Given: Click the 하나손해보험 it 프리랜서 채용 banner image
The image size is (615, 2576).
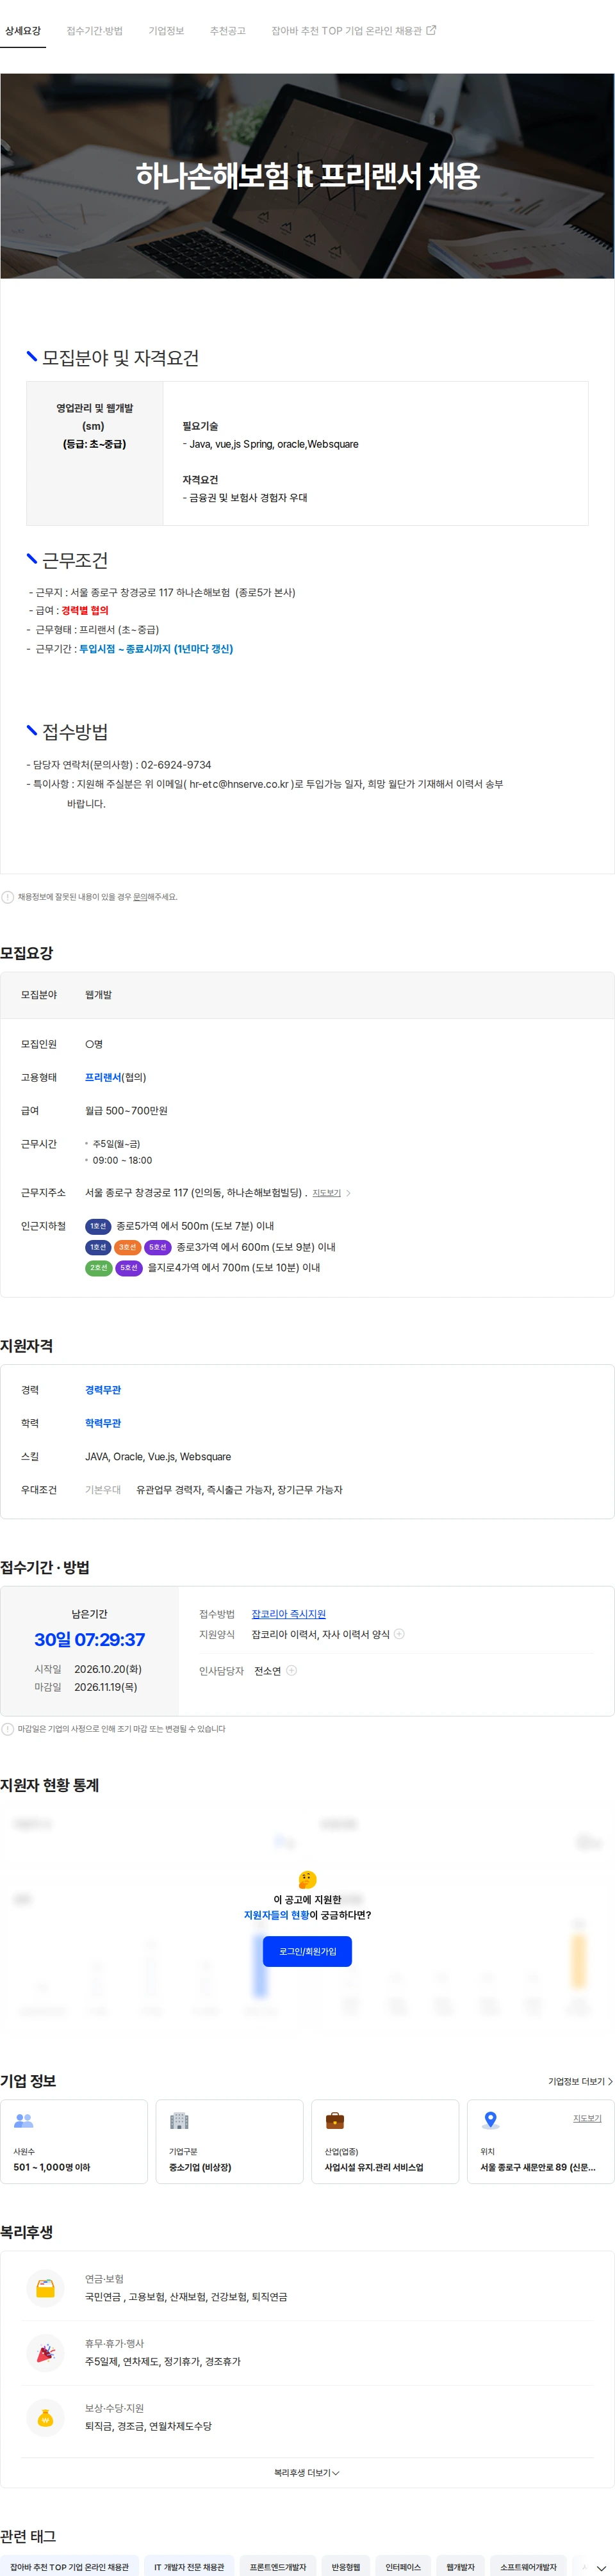Looking at the screenshot, I should point(307,176).
